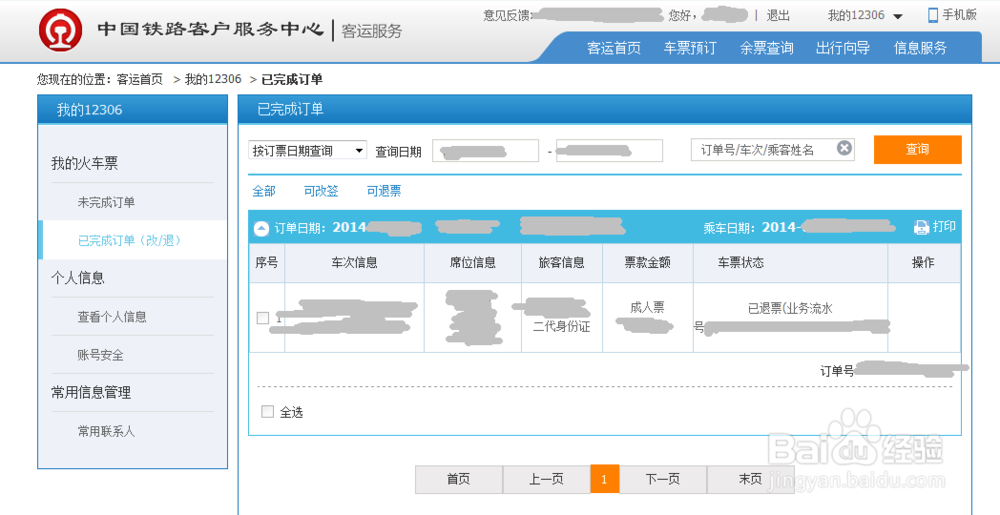The width and height of the screenshot is (1000, 515).
Task: Open 账号安全 in the sidebar
Action: [x=101, y=355]
